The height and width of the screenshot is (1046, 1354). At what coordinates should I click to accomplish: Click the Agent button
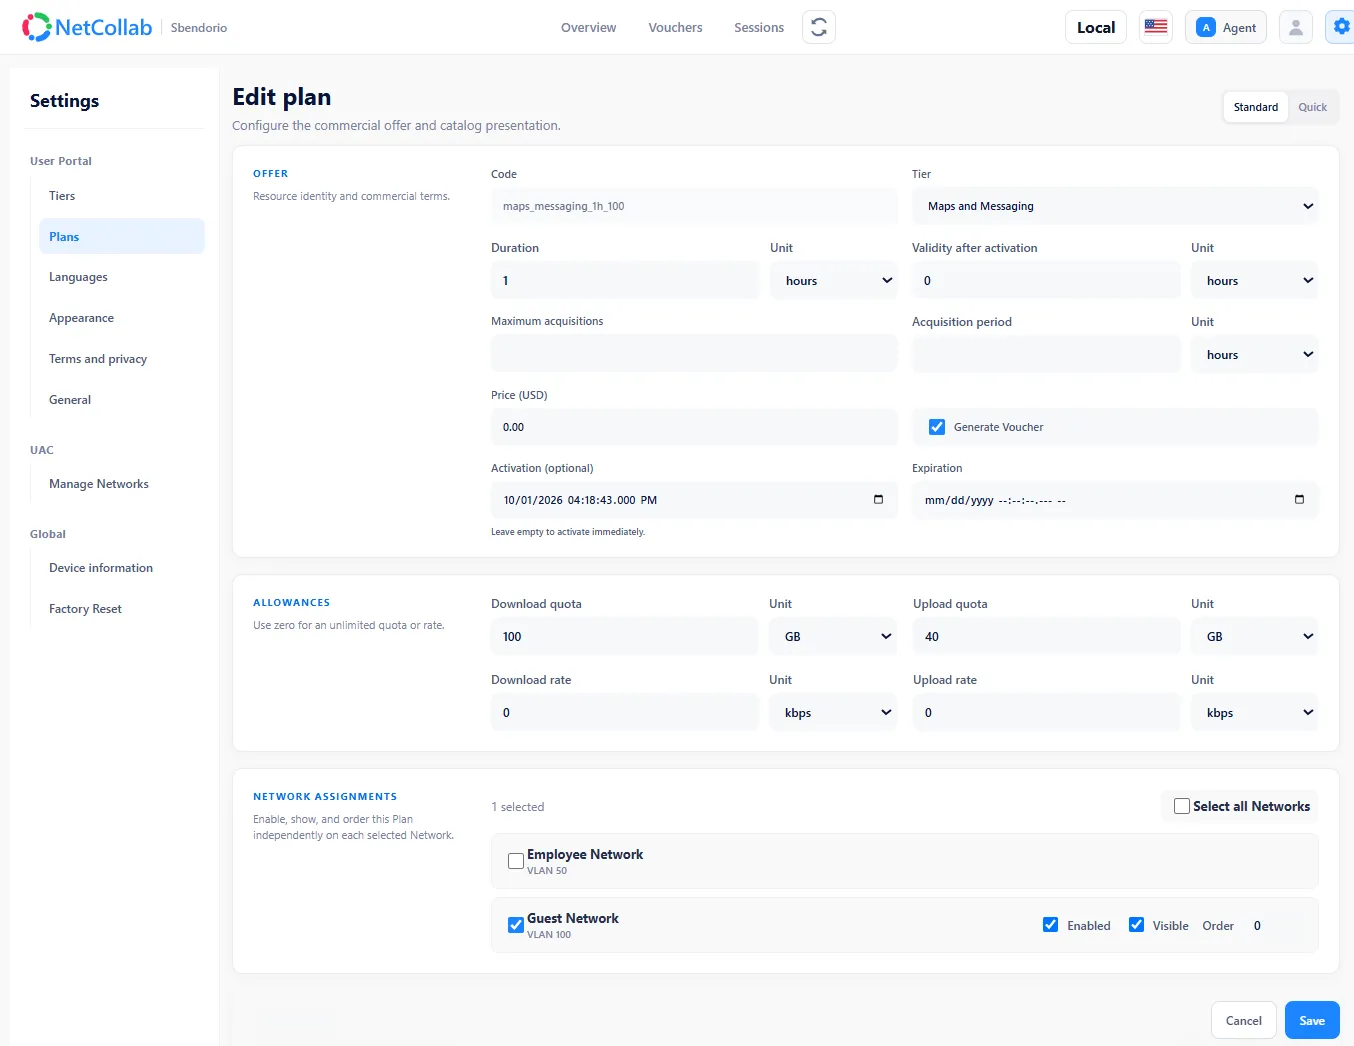coord(1226,27)
